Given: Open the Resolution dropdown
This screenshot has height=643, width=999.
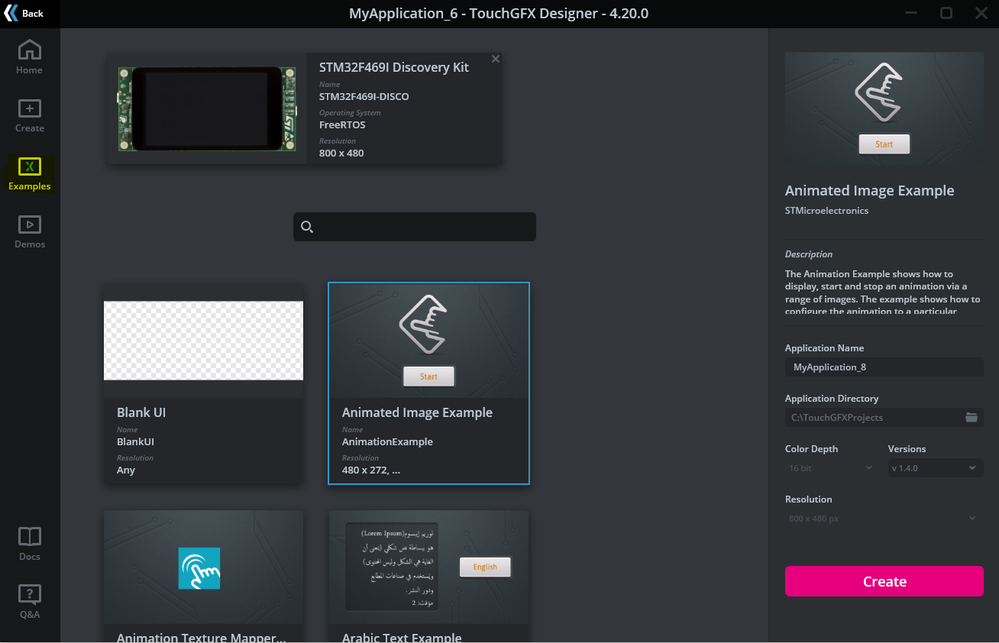Looking at the screenshot, I should click(884, 519).
